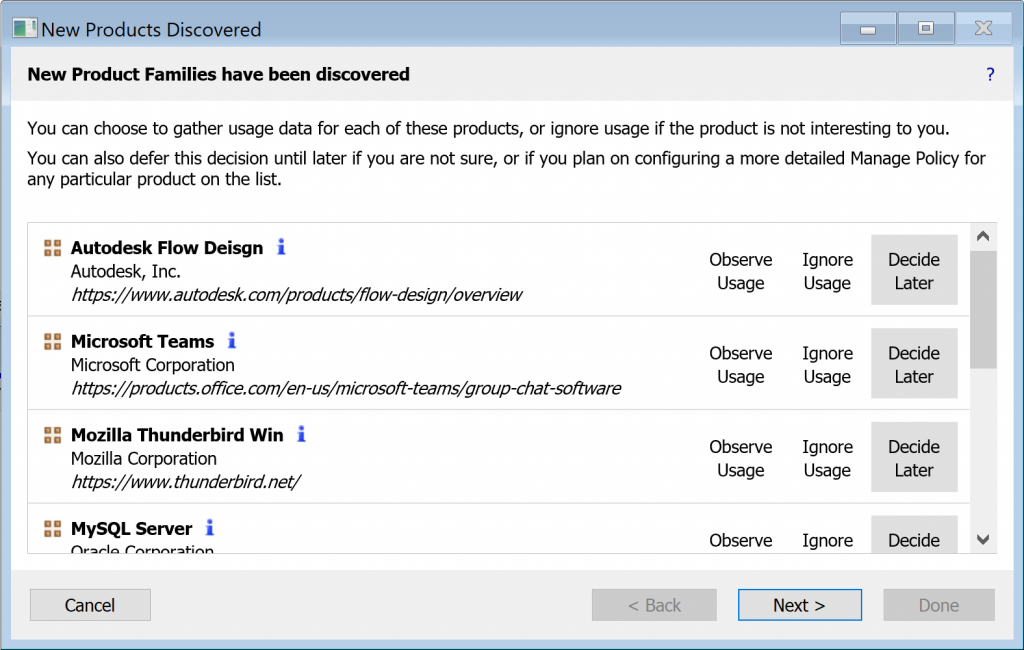Viewport: 1024px width, 650px height.
Task: Click the product list scroll up arrow
Action: pyautogui.click(x=983, y=236)
